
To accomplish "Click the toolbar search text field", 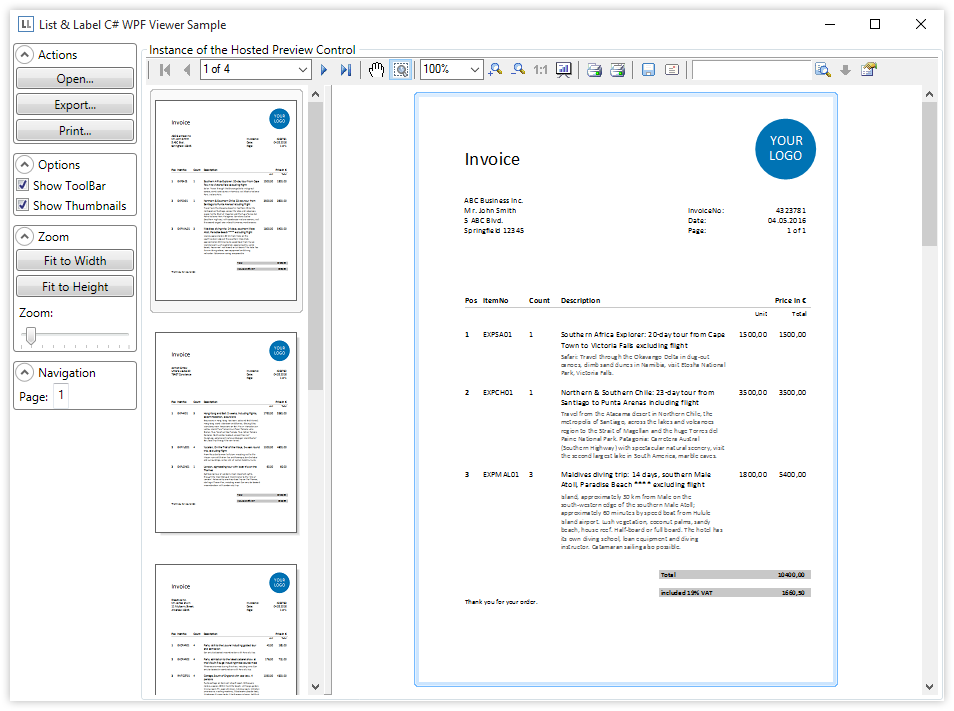I will click(751, 70).
